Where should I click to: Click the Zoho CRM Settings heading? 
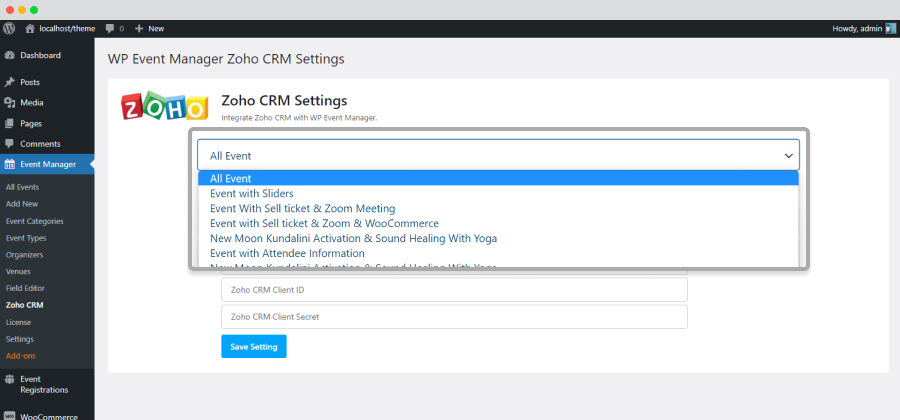click(284, 100)
